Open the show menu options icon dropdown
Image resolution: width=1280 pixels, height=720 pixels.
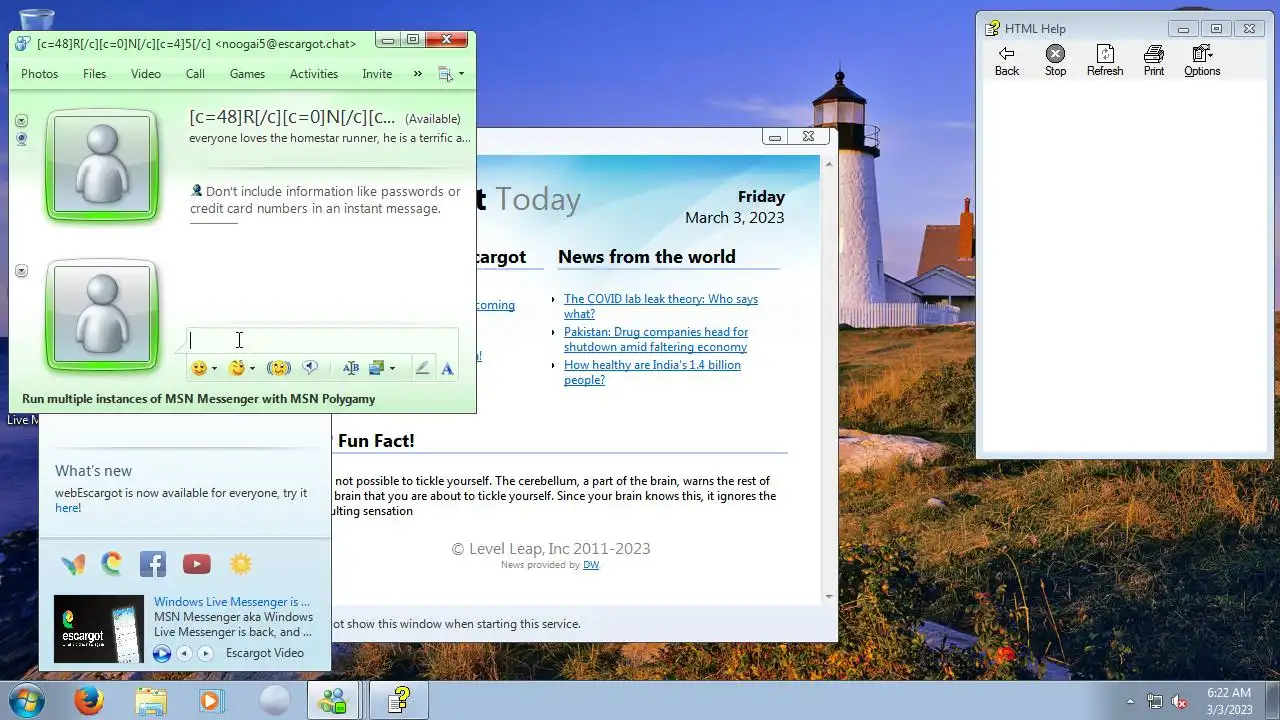[451, 74]
